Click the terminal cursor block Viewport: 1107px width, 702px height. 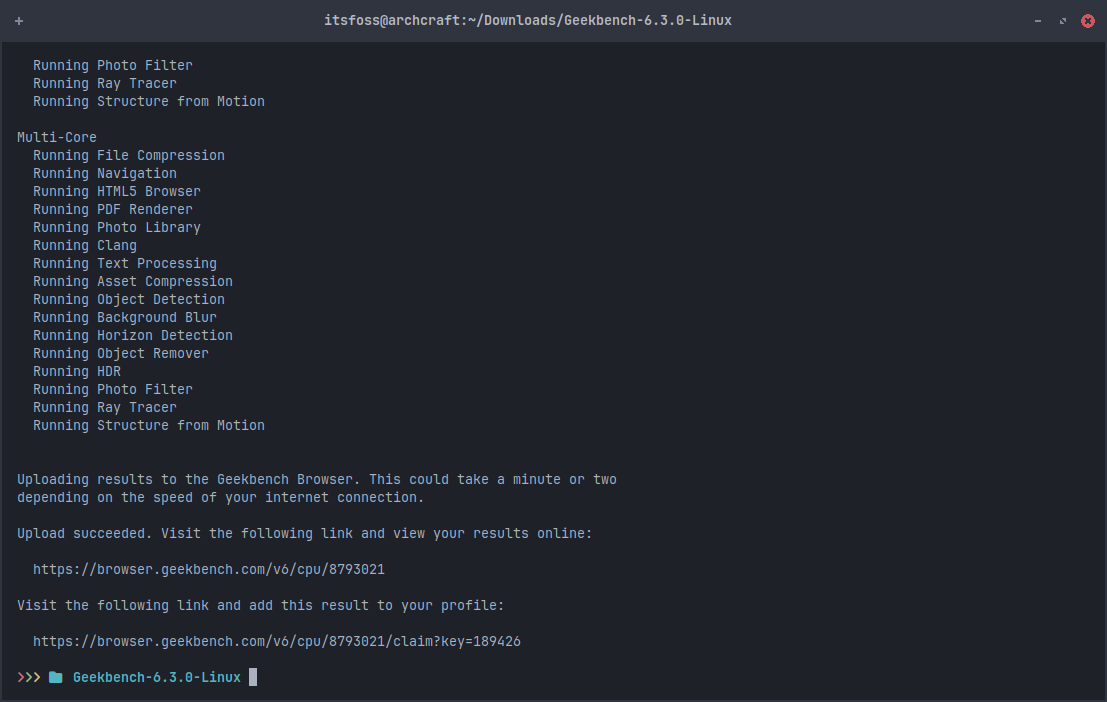tap(253, 677)
